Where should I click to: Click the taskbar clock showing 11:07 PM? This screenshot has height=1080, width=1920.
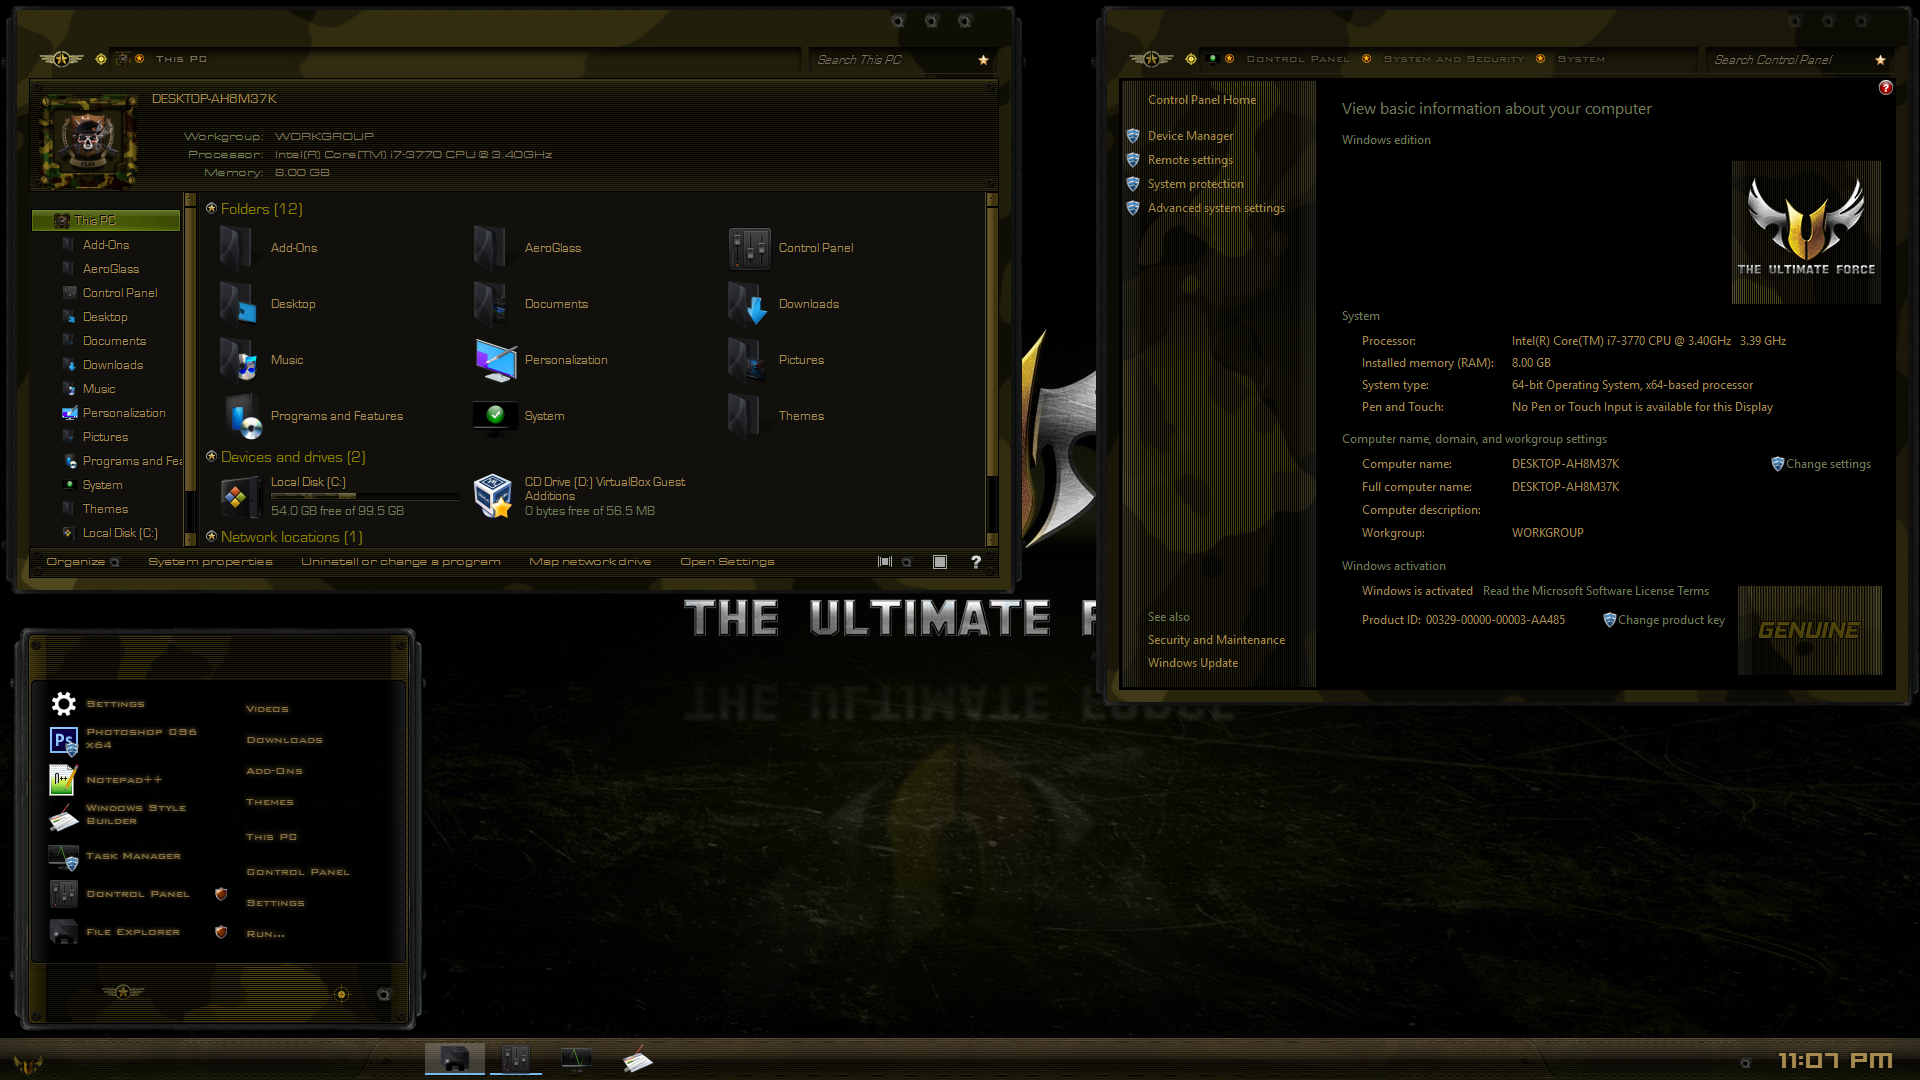click(x=1835, y=1061)
